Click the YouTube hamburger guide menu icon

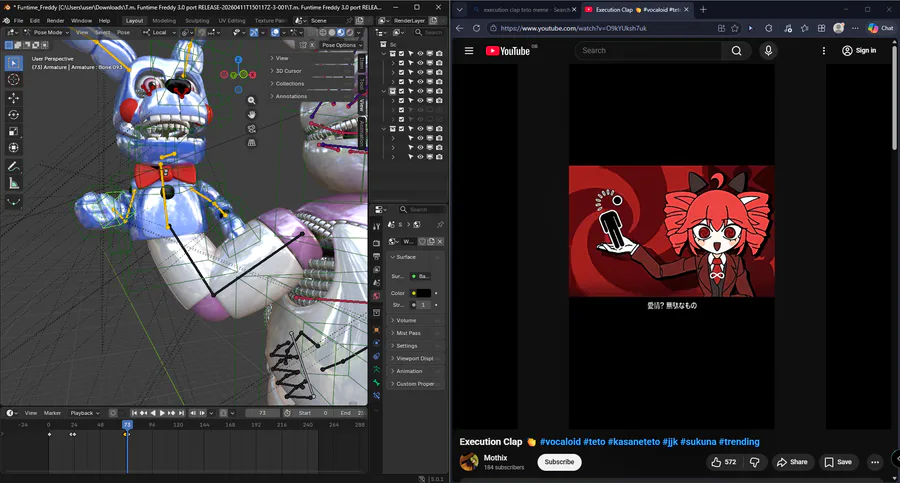[x=469, y=51]
